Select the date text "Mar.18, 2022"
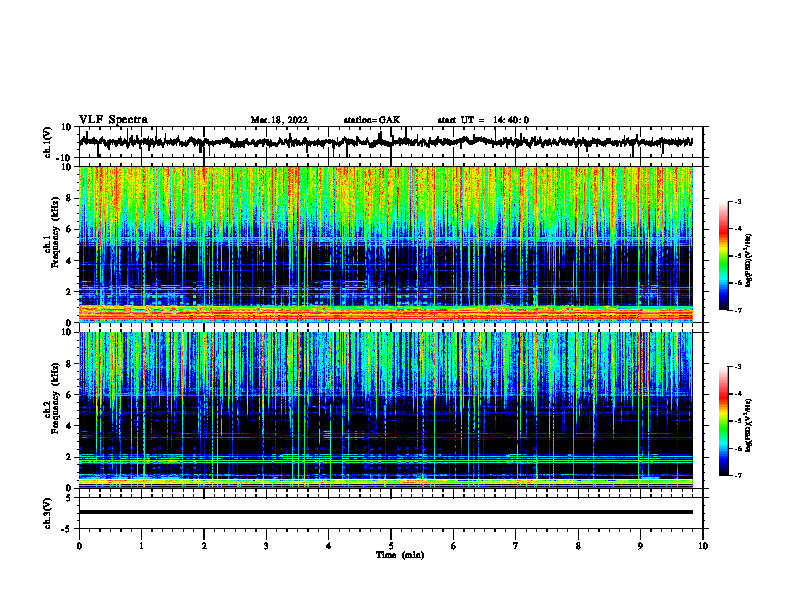This screenshot has width=792, height=612. pyautogui.click(x=279, y=120)
